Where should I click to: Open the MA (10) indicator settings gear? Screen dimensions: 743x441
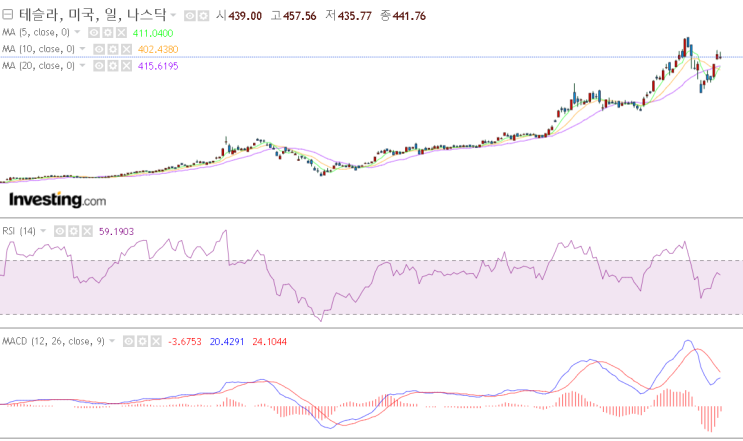point(112,49)
